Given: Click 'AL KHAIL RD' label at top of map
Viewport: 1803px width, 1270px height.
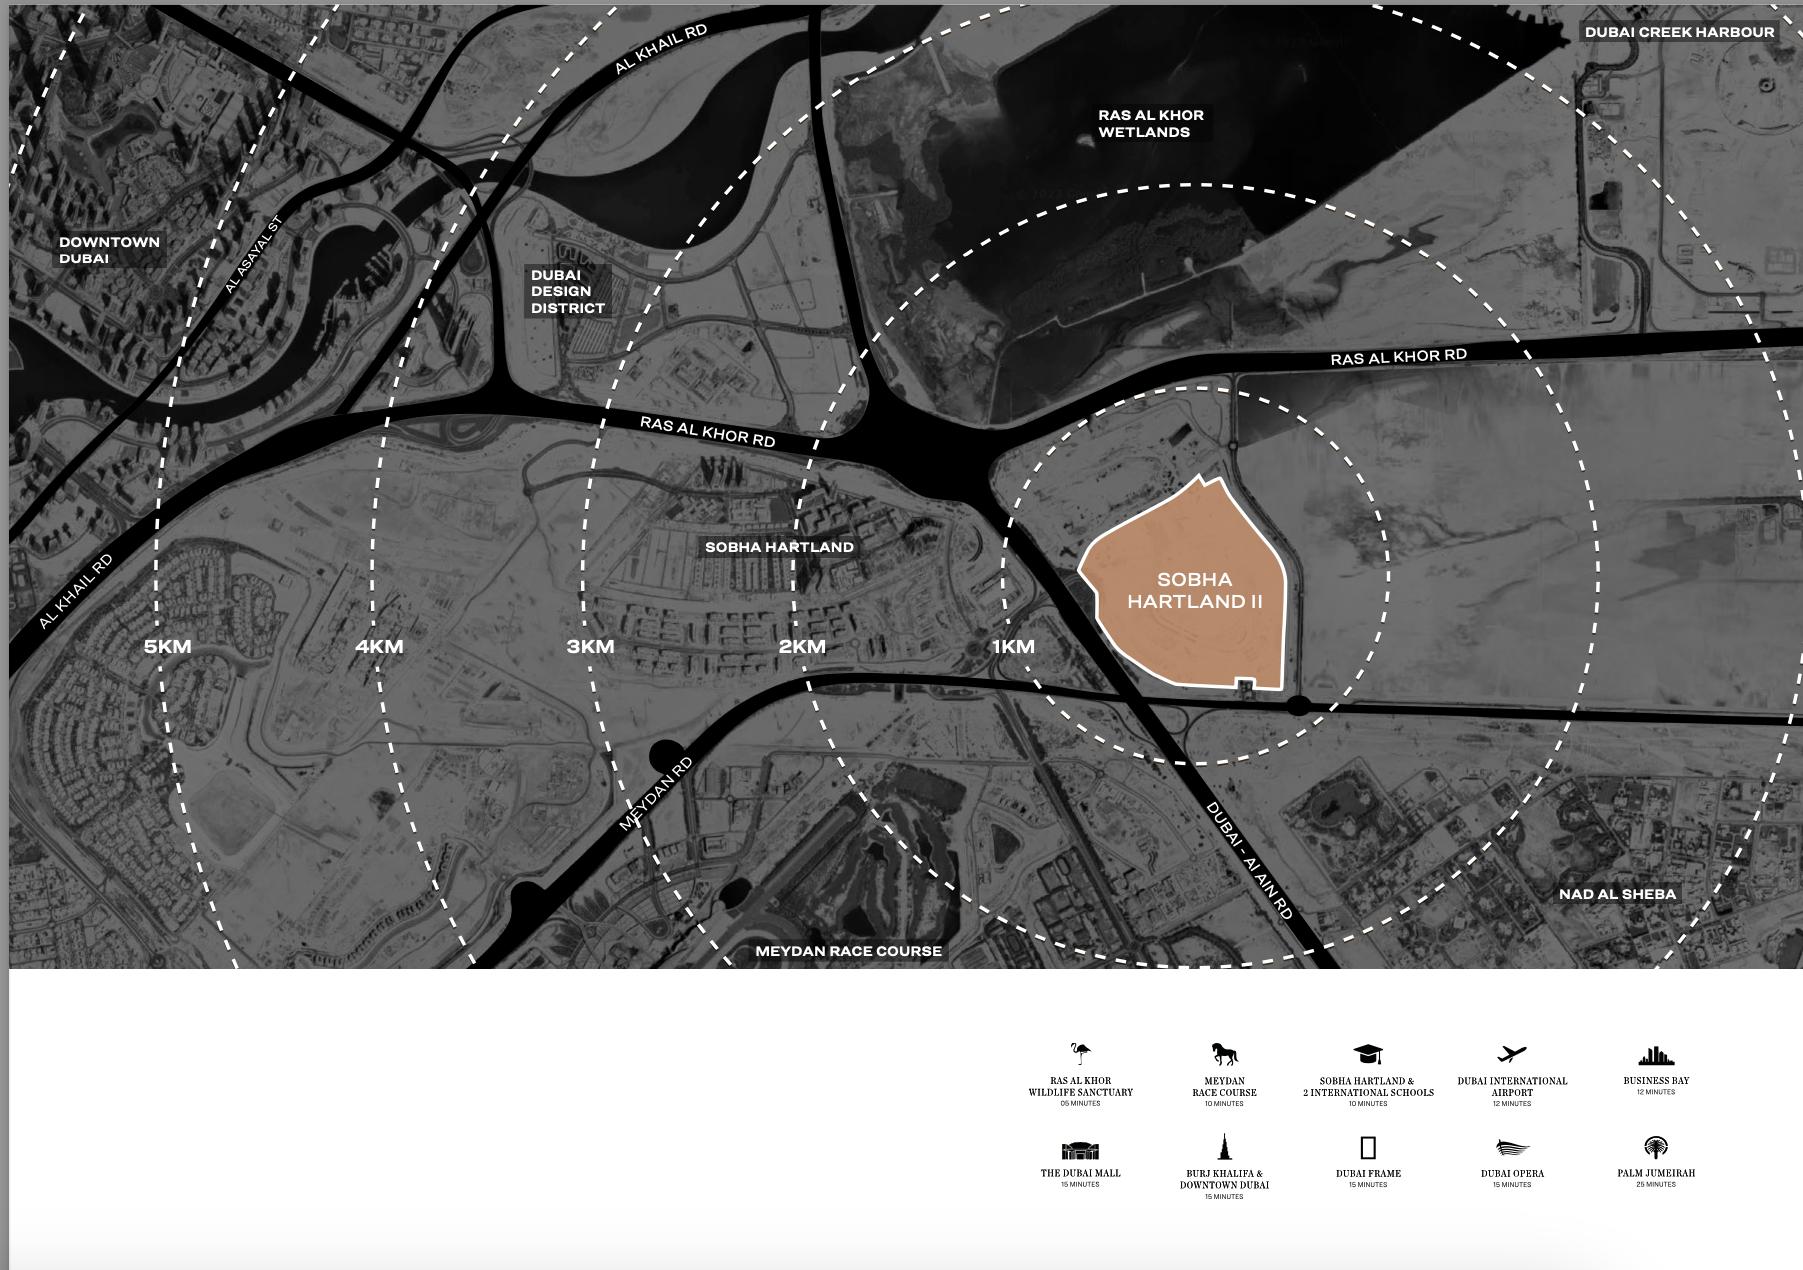Looking at the screenshot, I should [x=661, y=49].
